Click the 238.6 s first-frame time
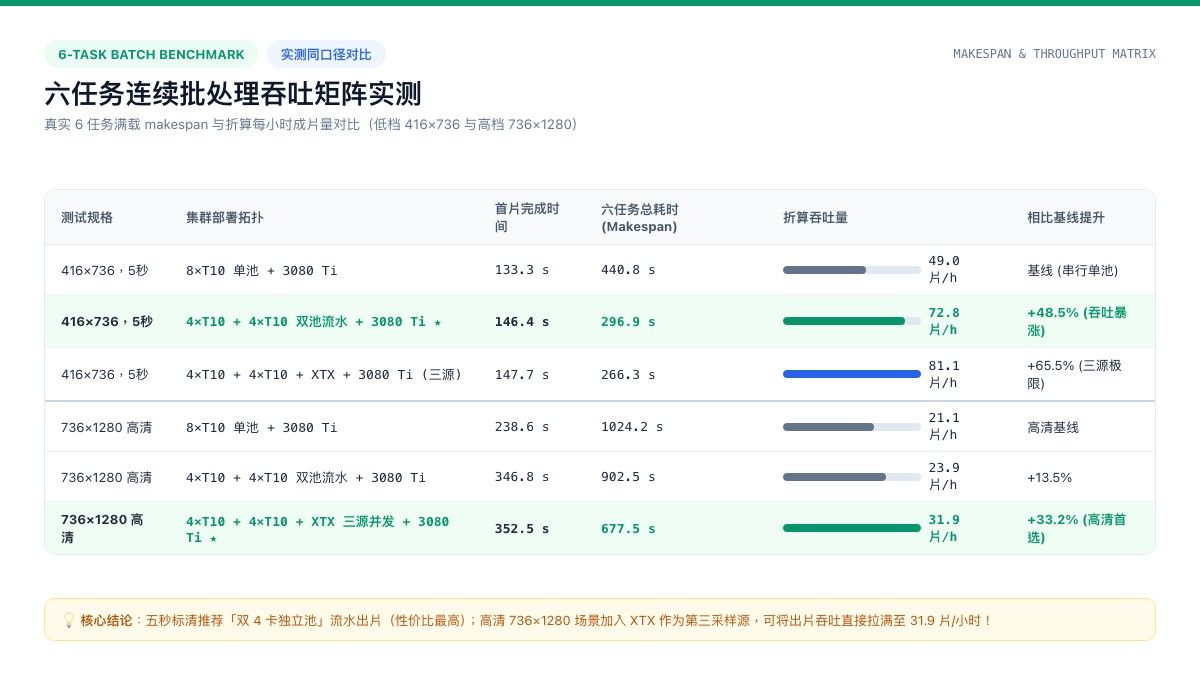Image resolution: width=1200 pixels, height=675 pixels. point(522,427)
